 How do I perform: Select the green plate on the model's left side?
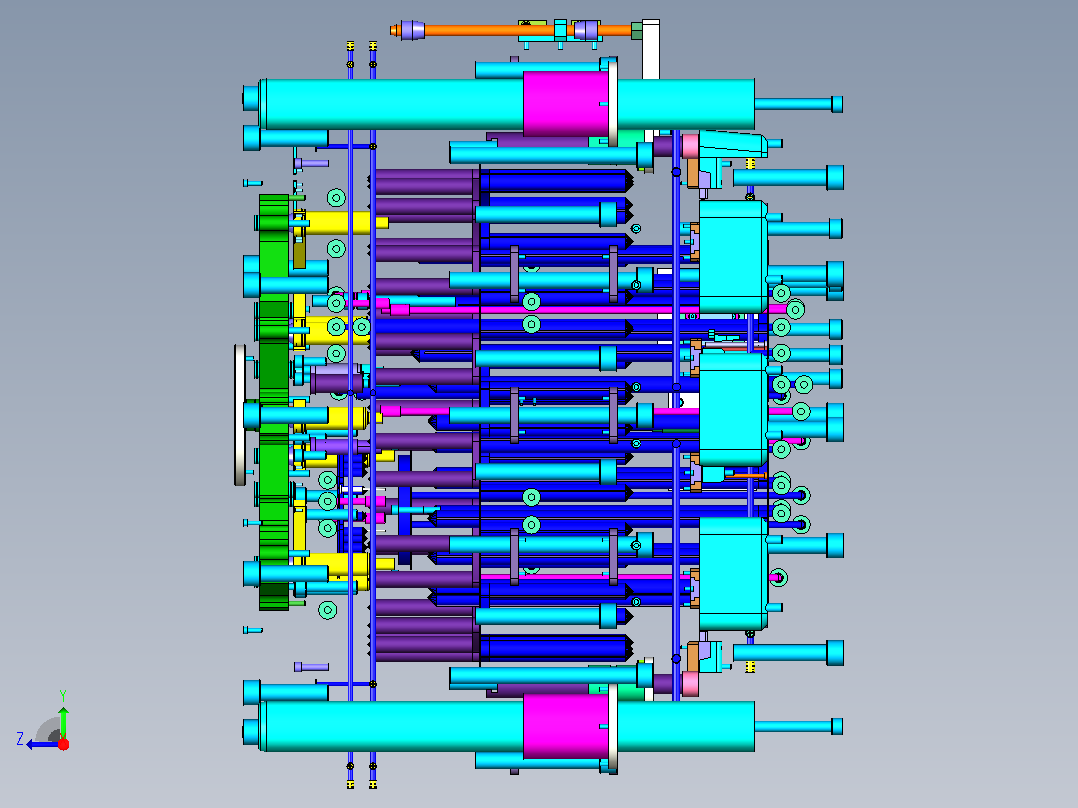(x=274, y=402)
